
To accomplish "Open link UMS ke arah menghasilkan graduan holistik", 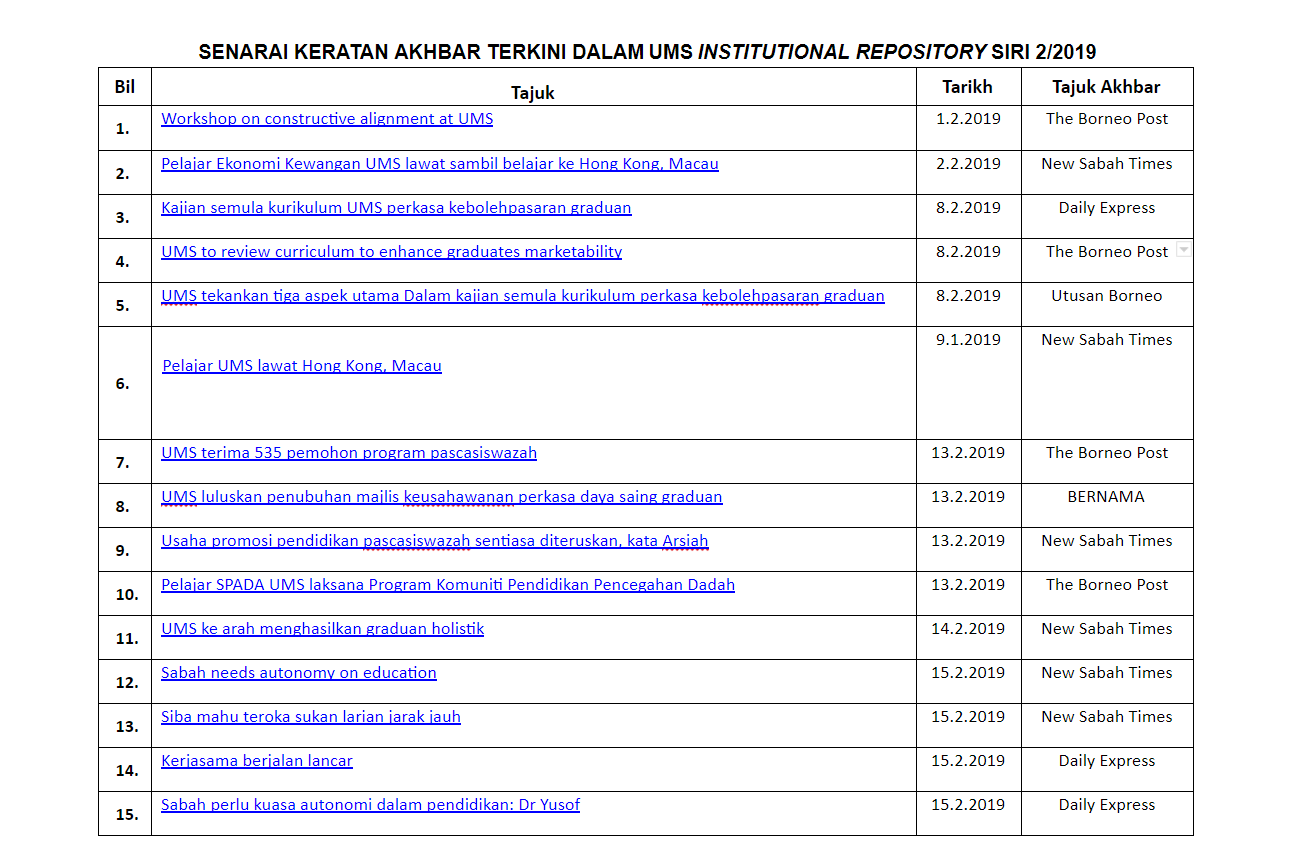I will [x=323, y=629].
